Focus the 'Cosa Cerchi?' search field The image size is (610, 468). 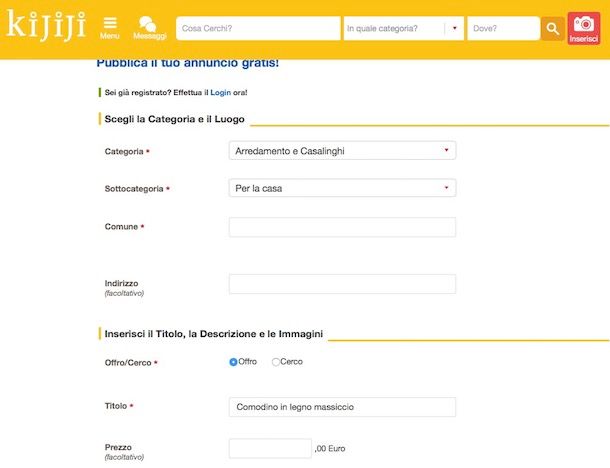tap(258, 28)
